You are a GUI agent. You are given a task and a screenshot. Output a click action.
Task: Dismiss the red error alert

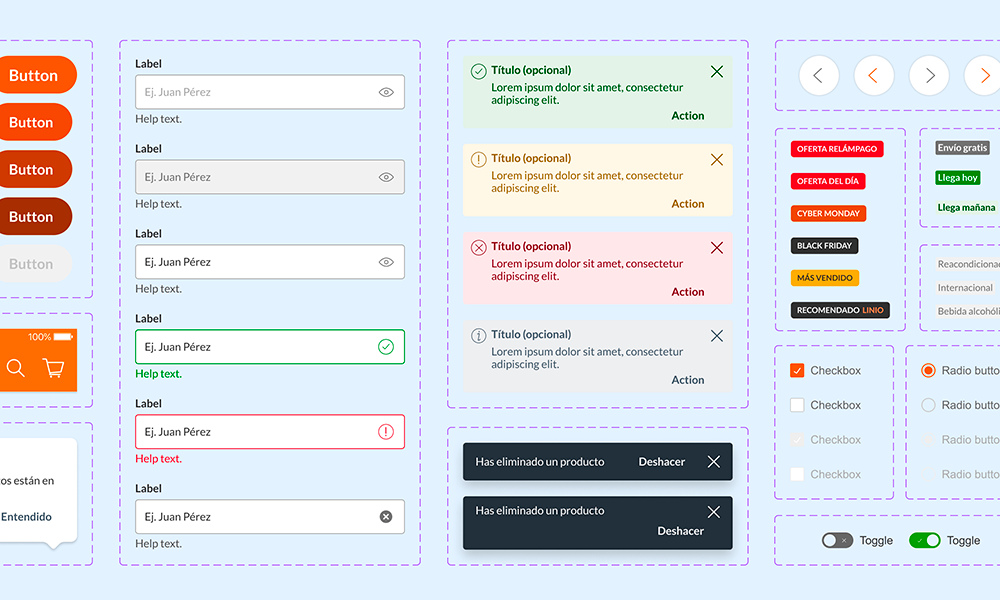pyautogui.click(x=716, y=247)
